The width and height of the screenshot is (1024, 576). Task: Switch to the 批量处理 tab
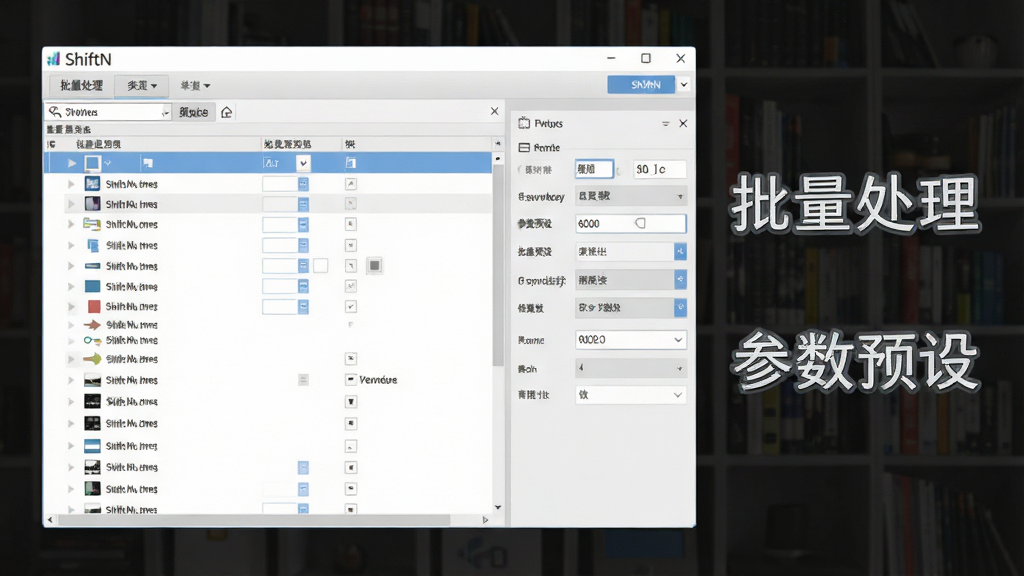pos(82,86)
